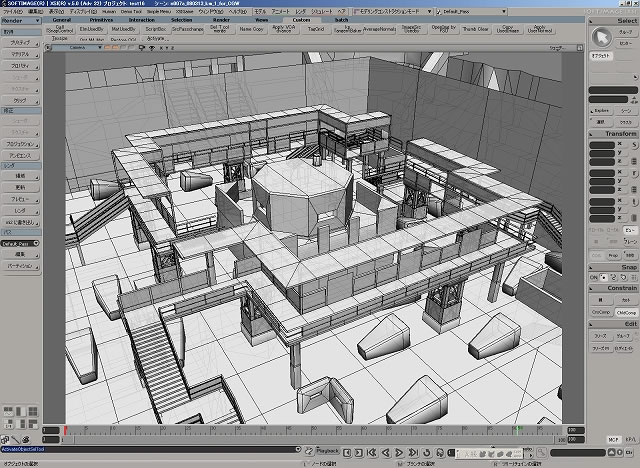Click the ScriptBox toolbar button
The height and width of the screenshot is (468, 640).
(155, 29)
